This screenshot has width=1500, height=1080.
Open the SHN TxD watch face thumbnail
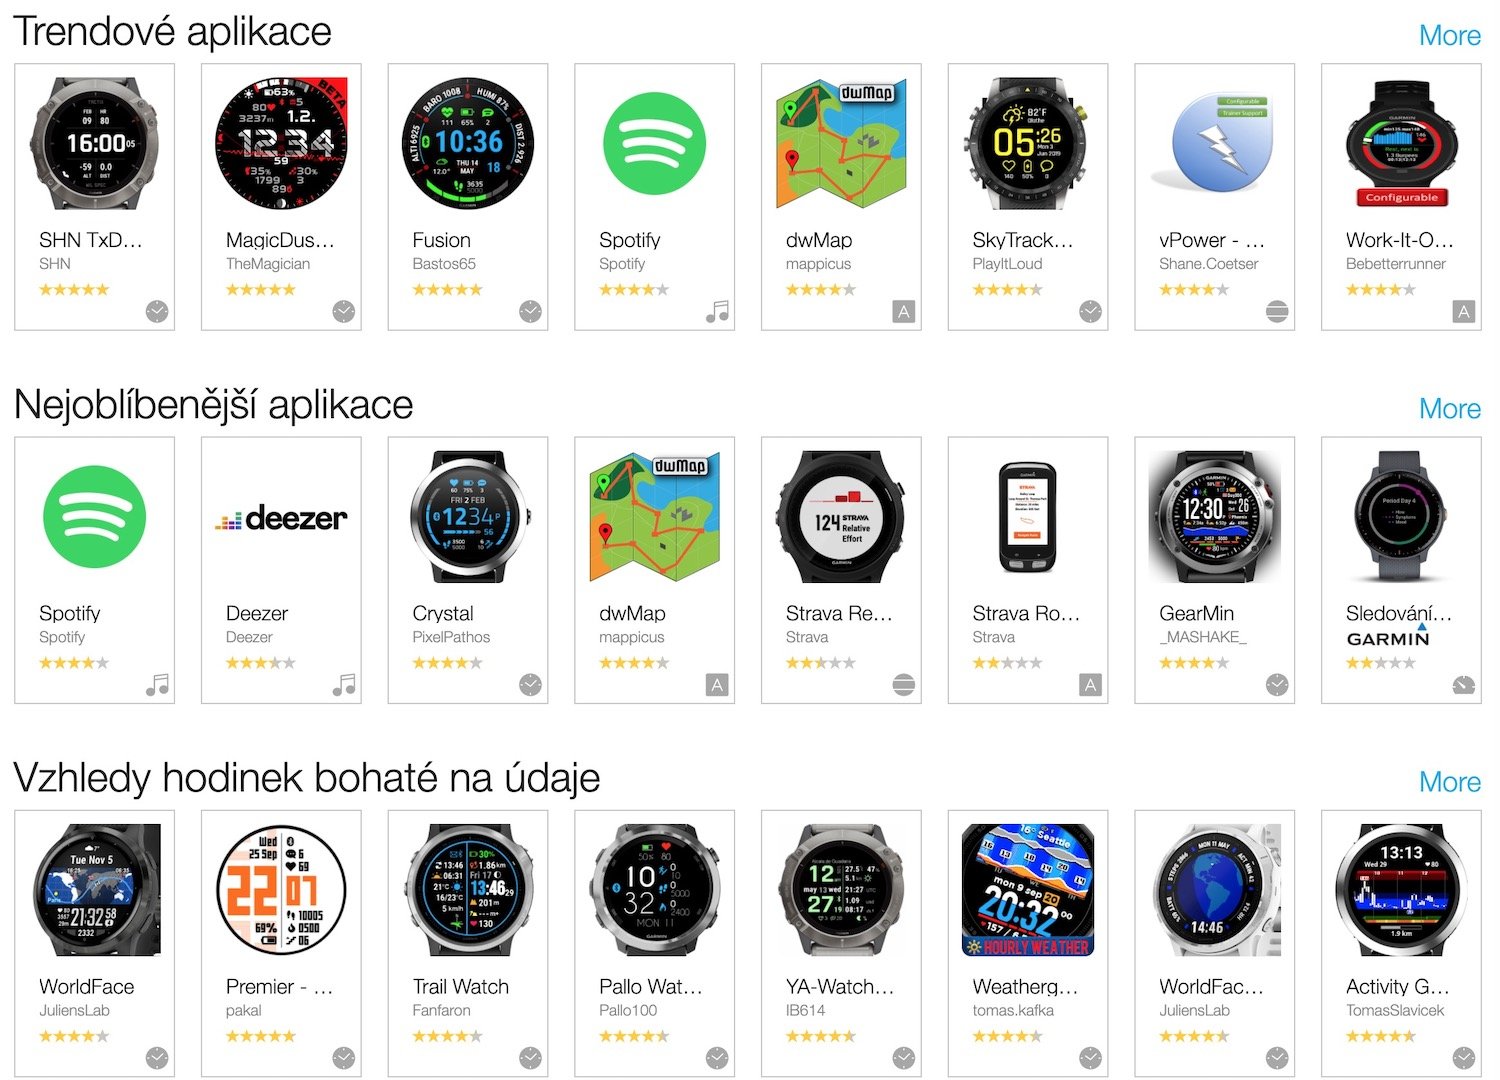click(95, 144)
